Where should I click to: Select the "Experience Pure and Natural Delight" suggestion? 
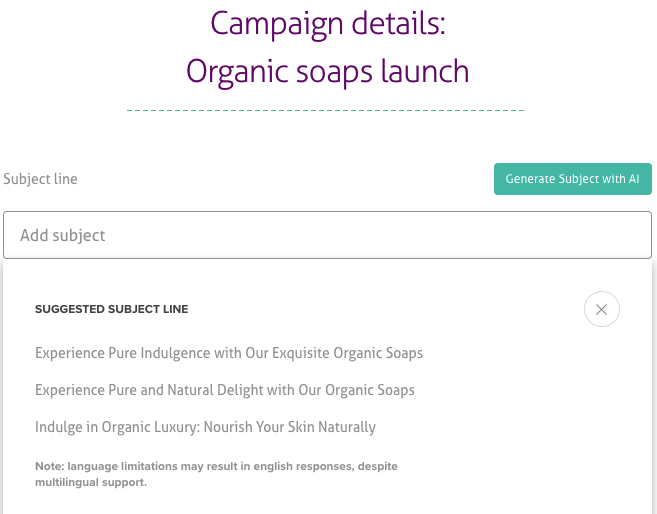[224, 390]
